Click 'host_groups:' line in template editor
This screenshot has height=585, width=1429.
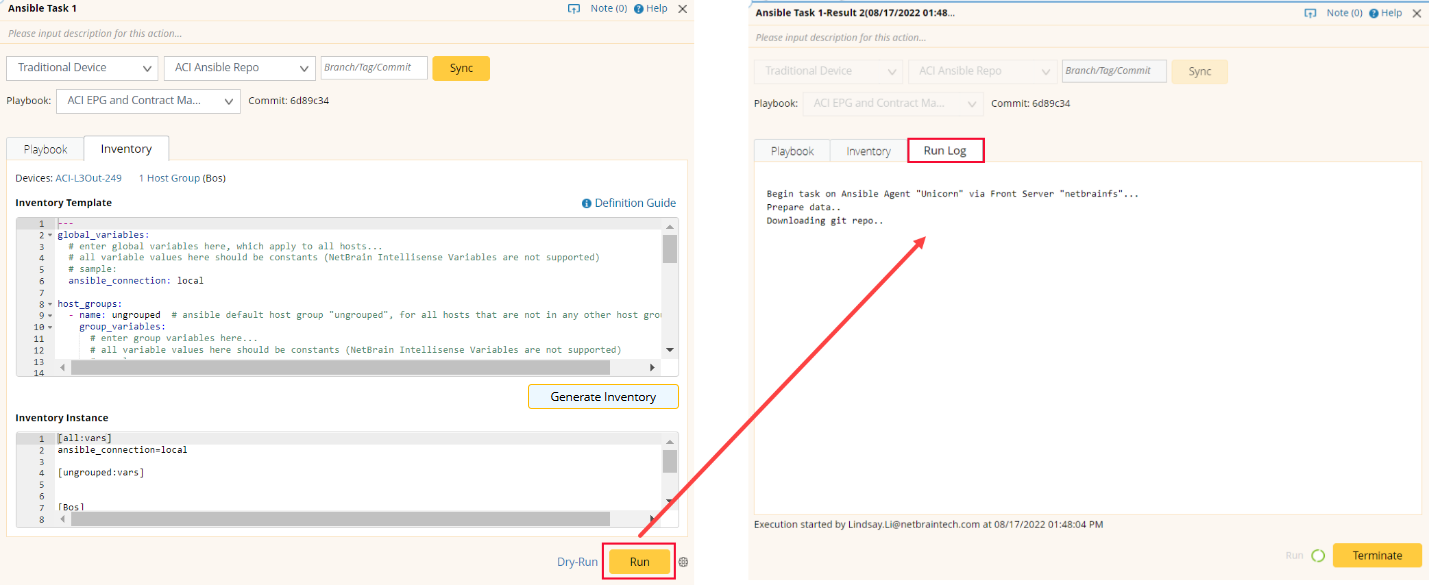90,304
